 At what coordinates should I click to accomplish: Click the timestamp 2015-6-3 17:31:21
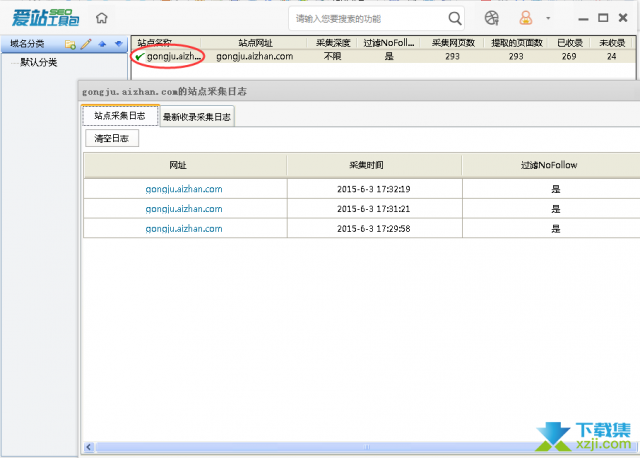pyautogui.click(x=373, y=209)
